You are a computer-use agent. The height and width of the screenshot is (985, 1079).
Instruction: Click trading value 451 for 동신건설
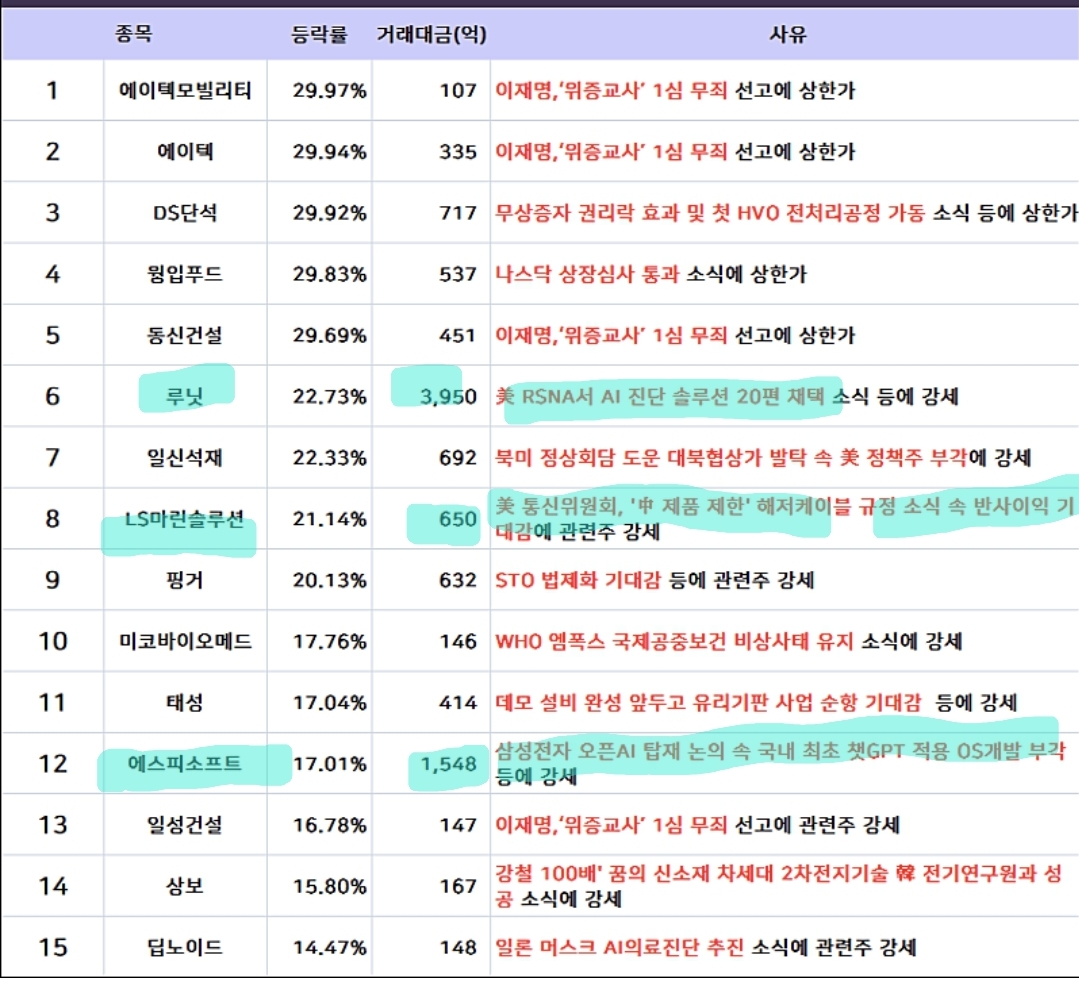458,335
